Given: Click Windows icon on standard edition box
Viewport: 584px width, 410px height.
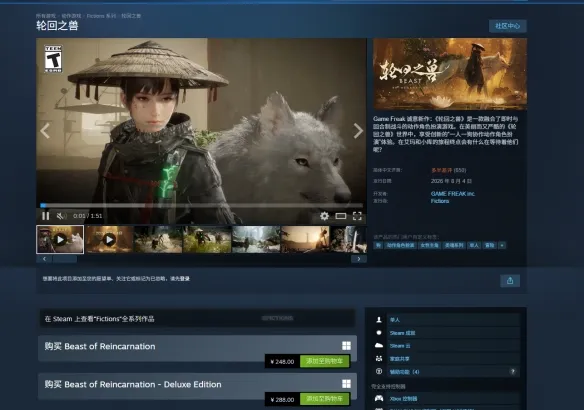Looking at the screenshot, I should point(346,346).
